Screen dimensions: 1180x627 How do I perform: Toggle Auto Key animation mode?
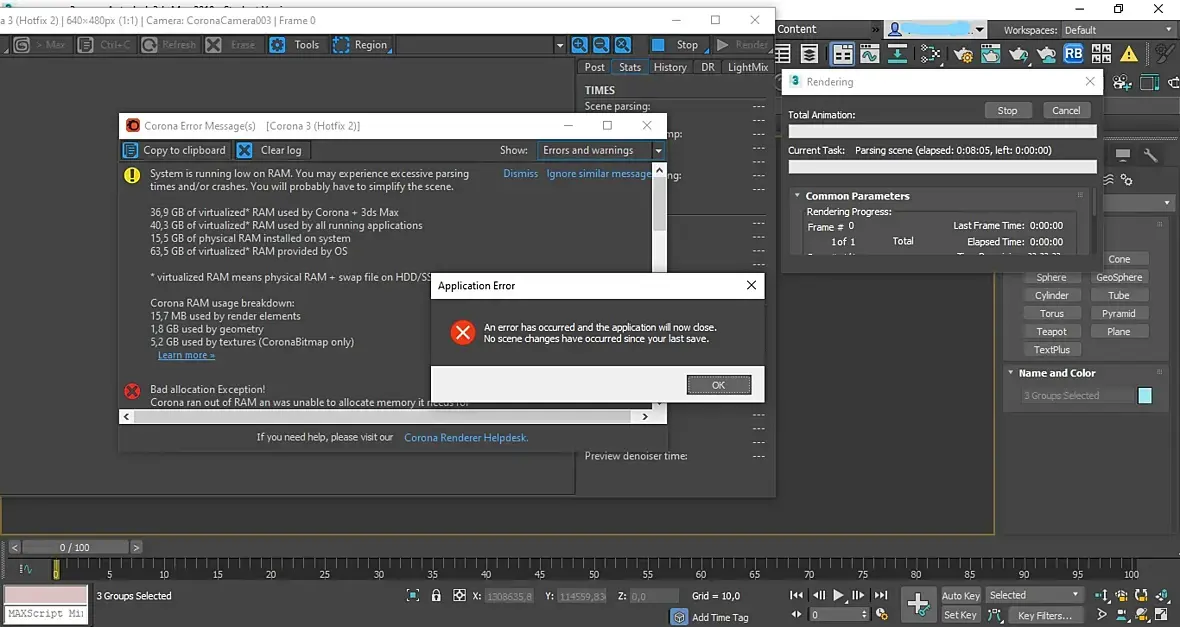tap(960, 596)
